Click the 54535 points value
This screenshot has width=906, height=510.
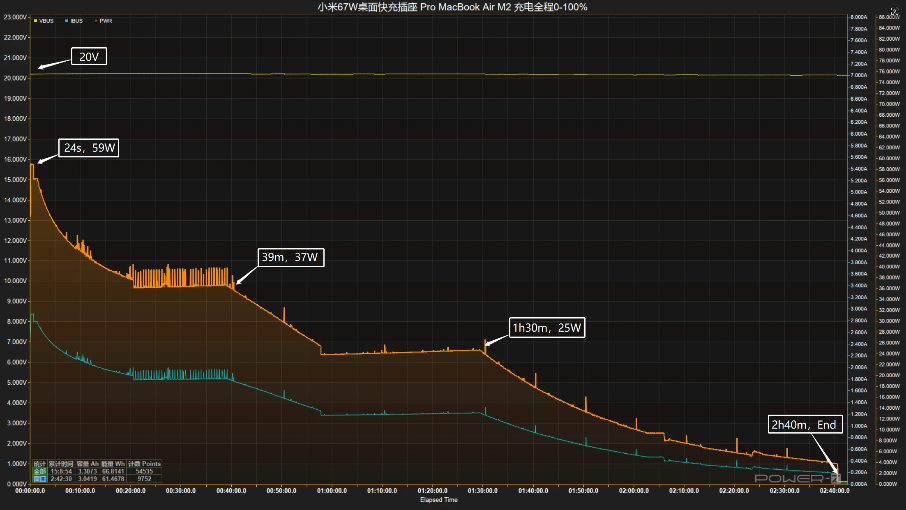click(144, 471)
